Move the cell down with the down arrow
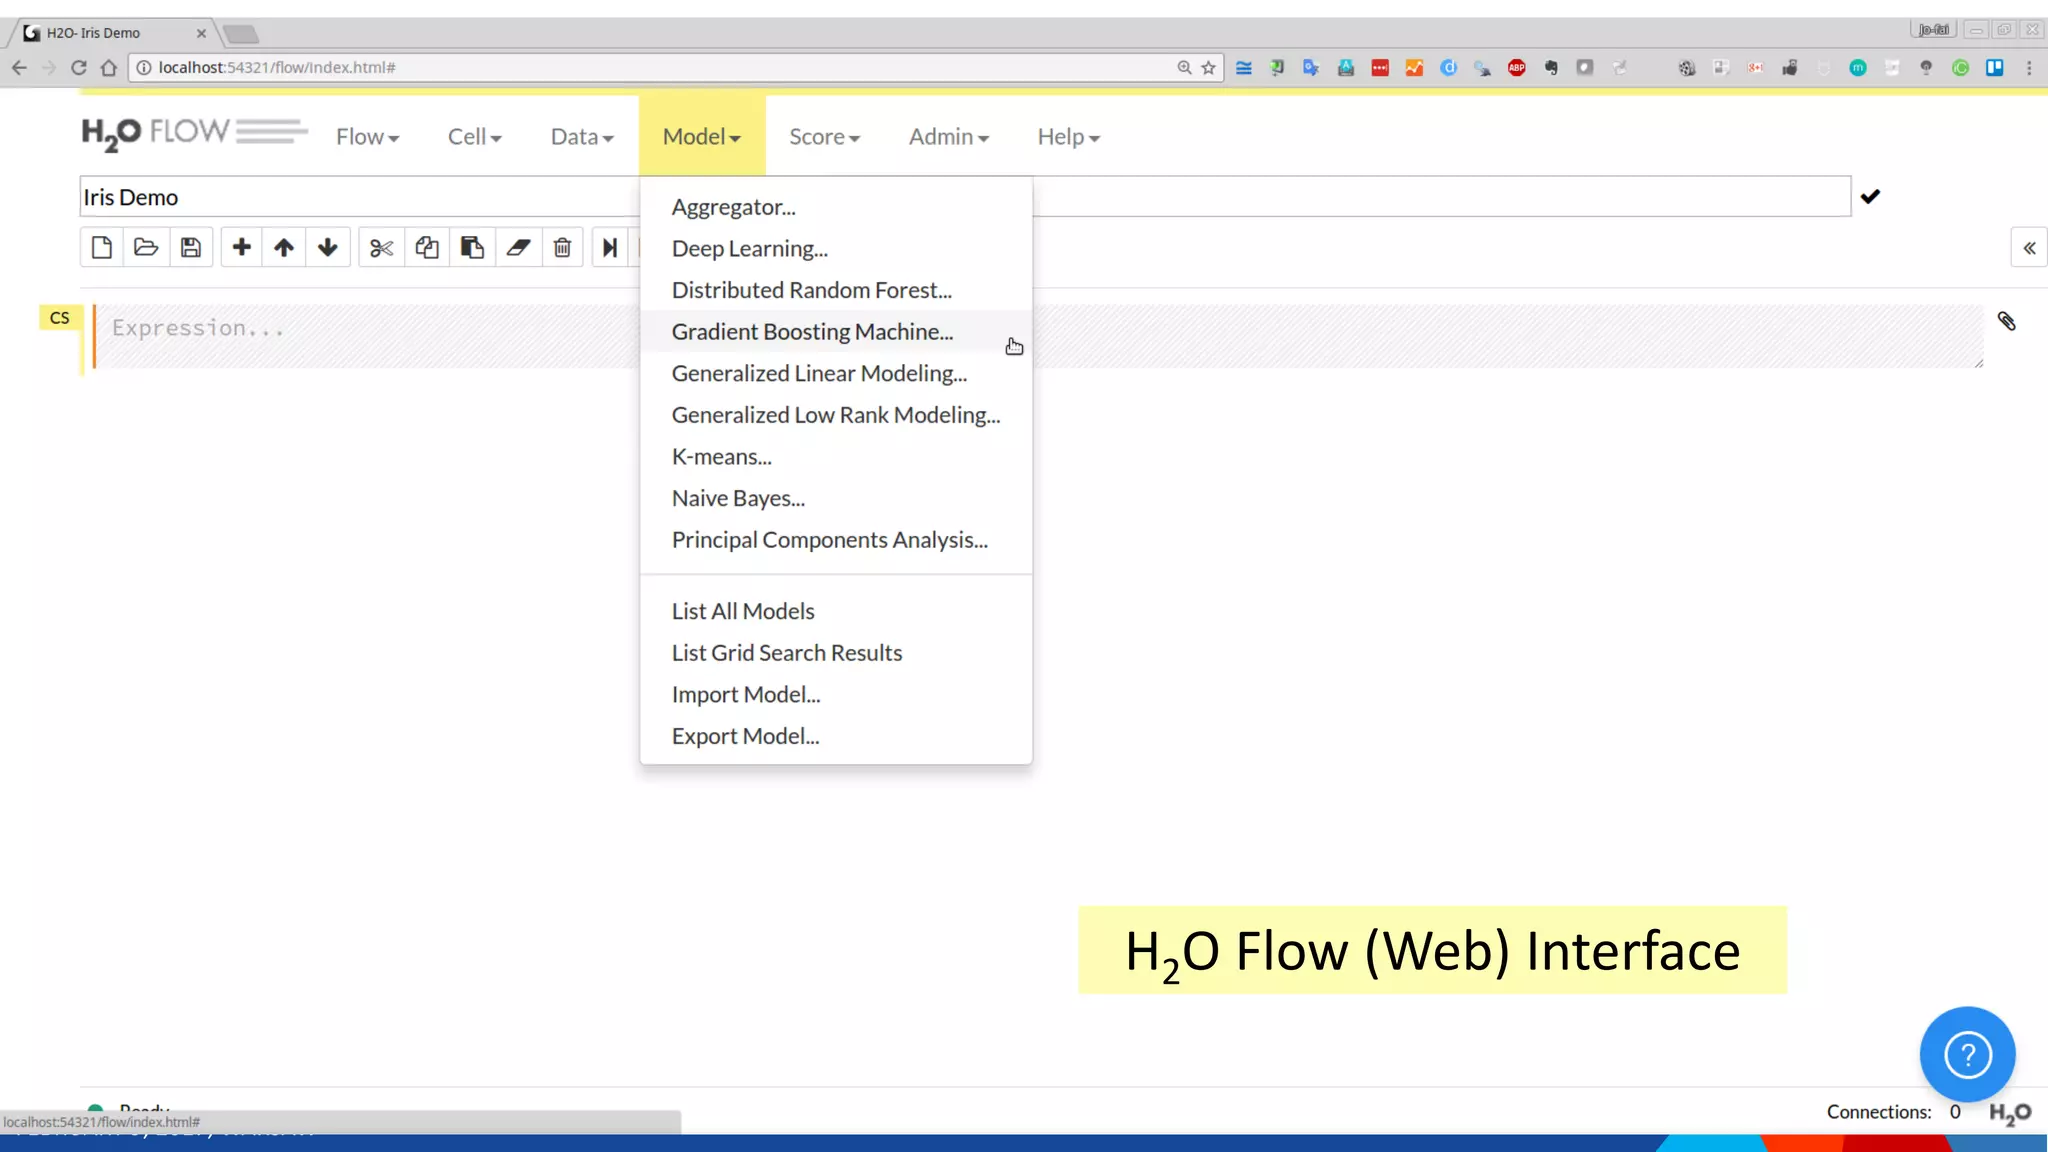The image size is (2048, 1152). (328, 247)
